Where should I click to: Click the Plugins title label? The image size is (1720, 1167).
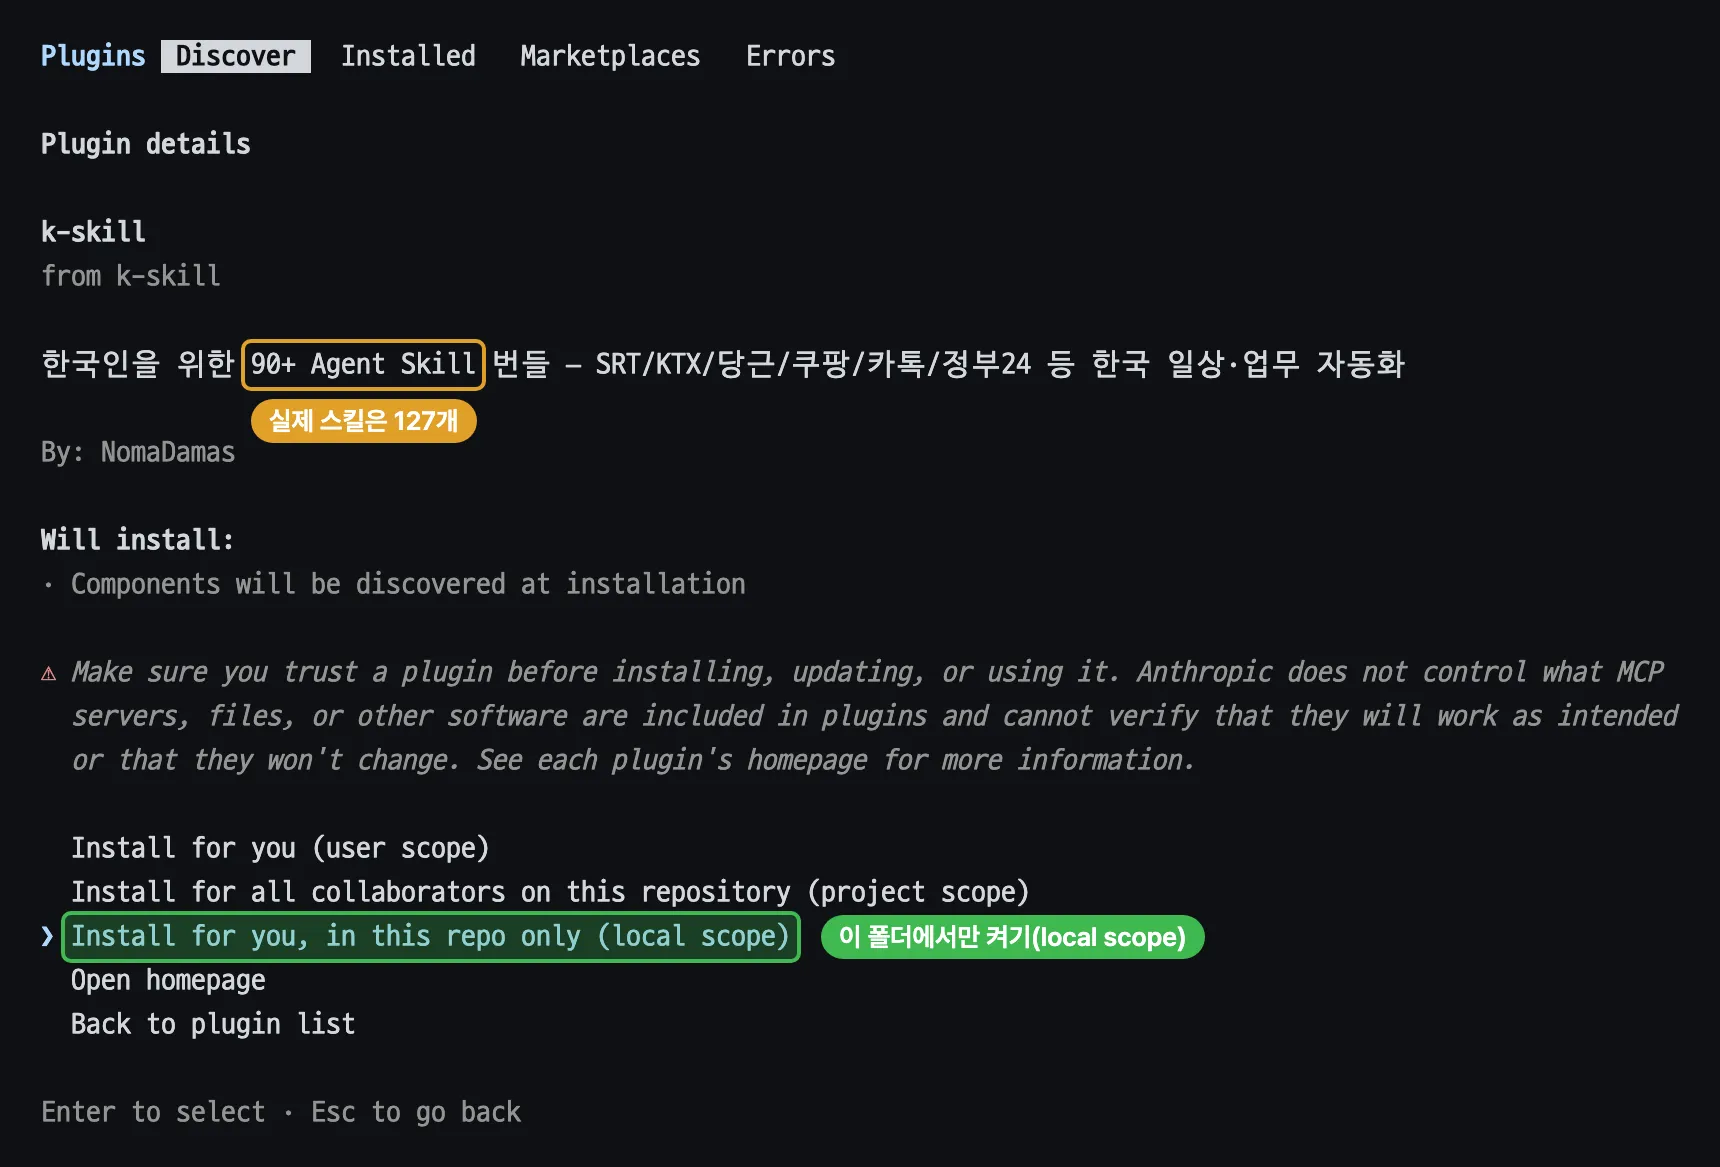click(x=93, y=56)
